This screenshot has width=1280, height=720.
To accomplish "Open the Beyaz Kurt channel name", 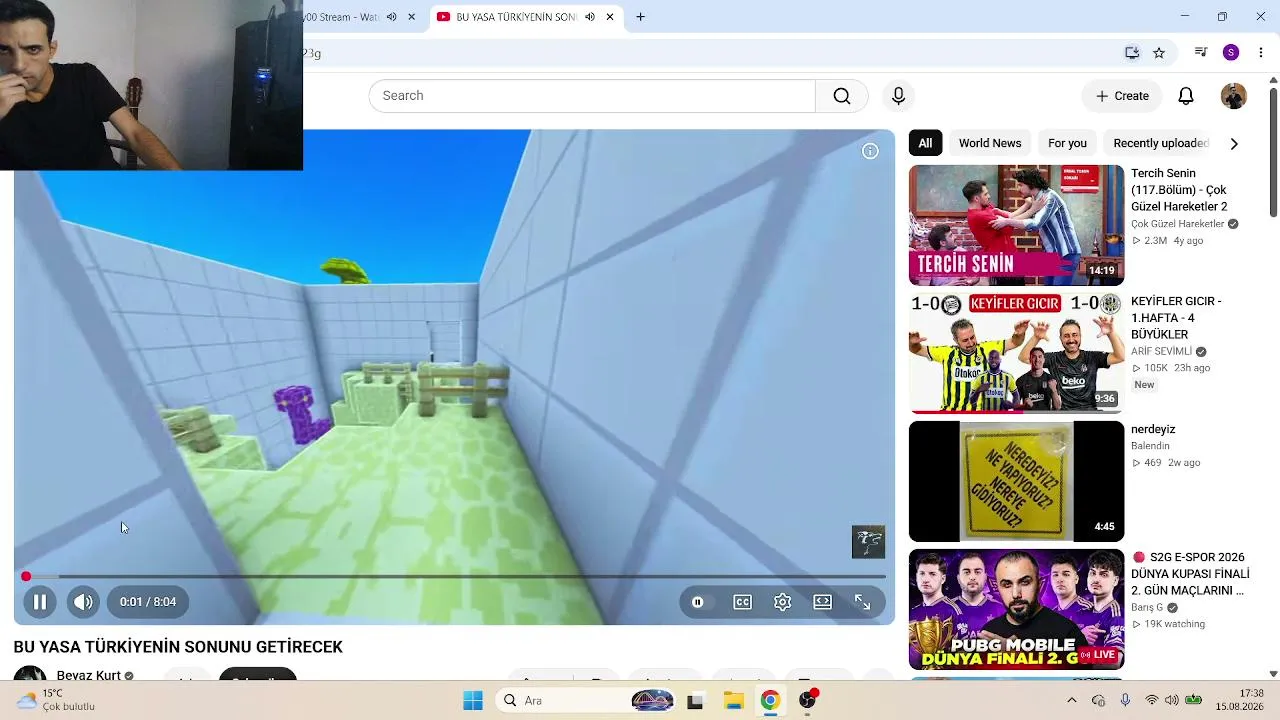I will coord(89,675).
